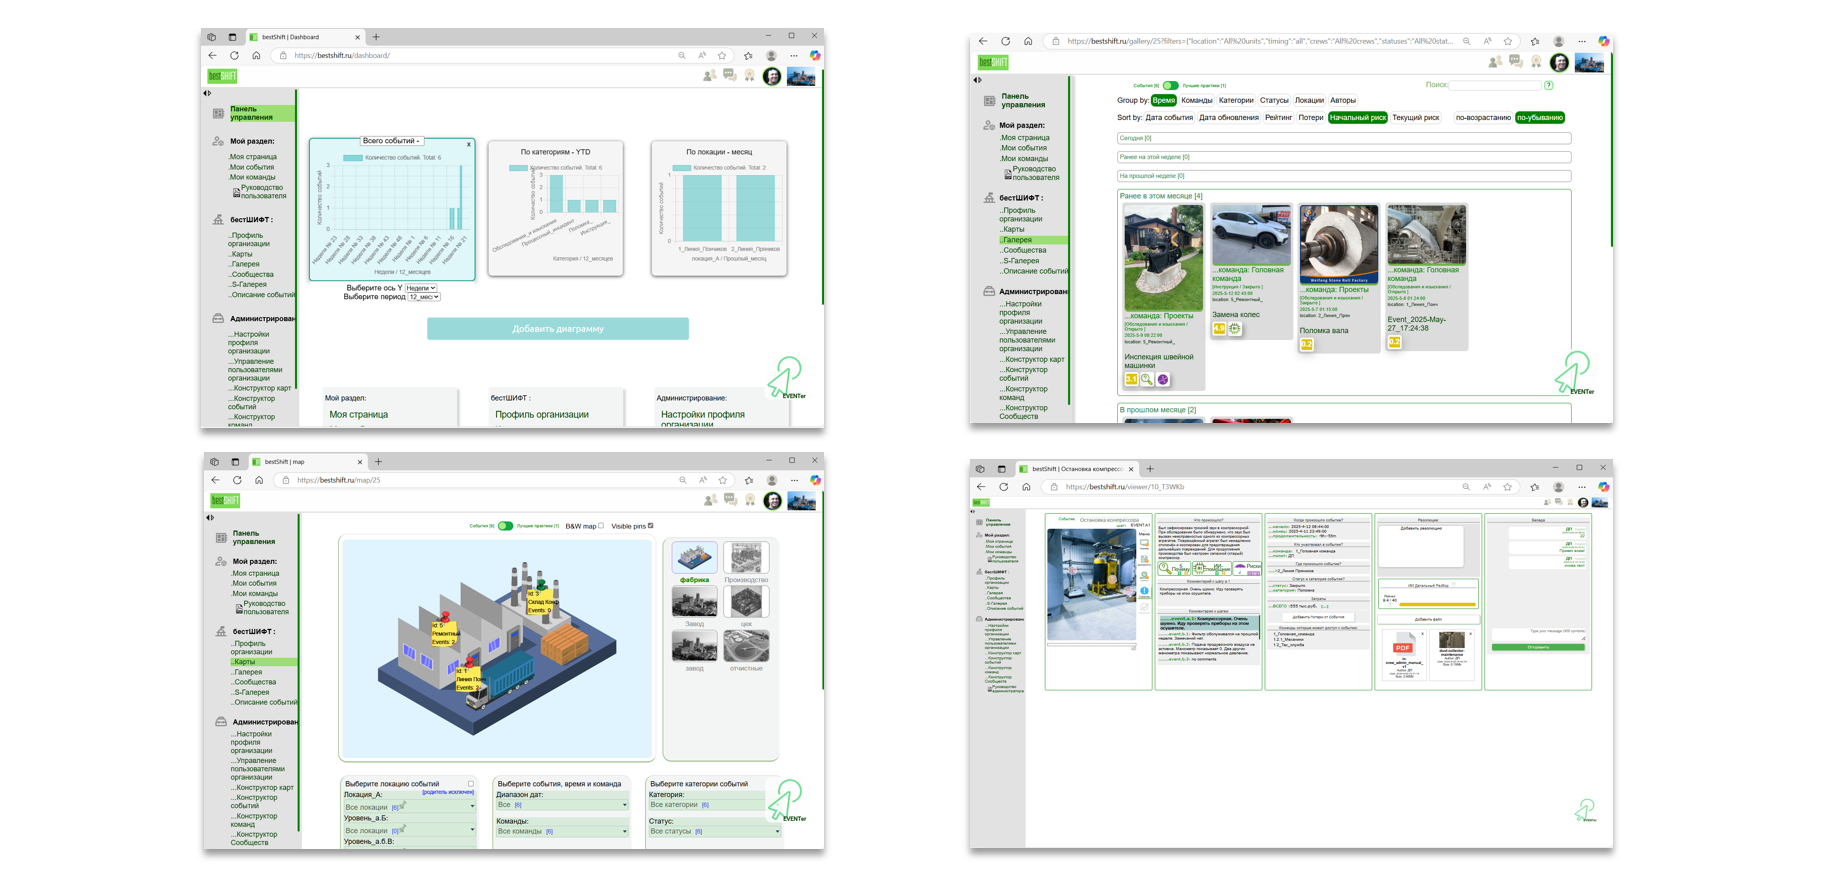The height and width of the screenshot is (893, 1839).
Task: Open the chat bubbles icon in the dashboard header
Action: pos(730,76)
